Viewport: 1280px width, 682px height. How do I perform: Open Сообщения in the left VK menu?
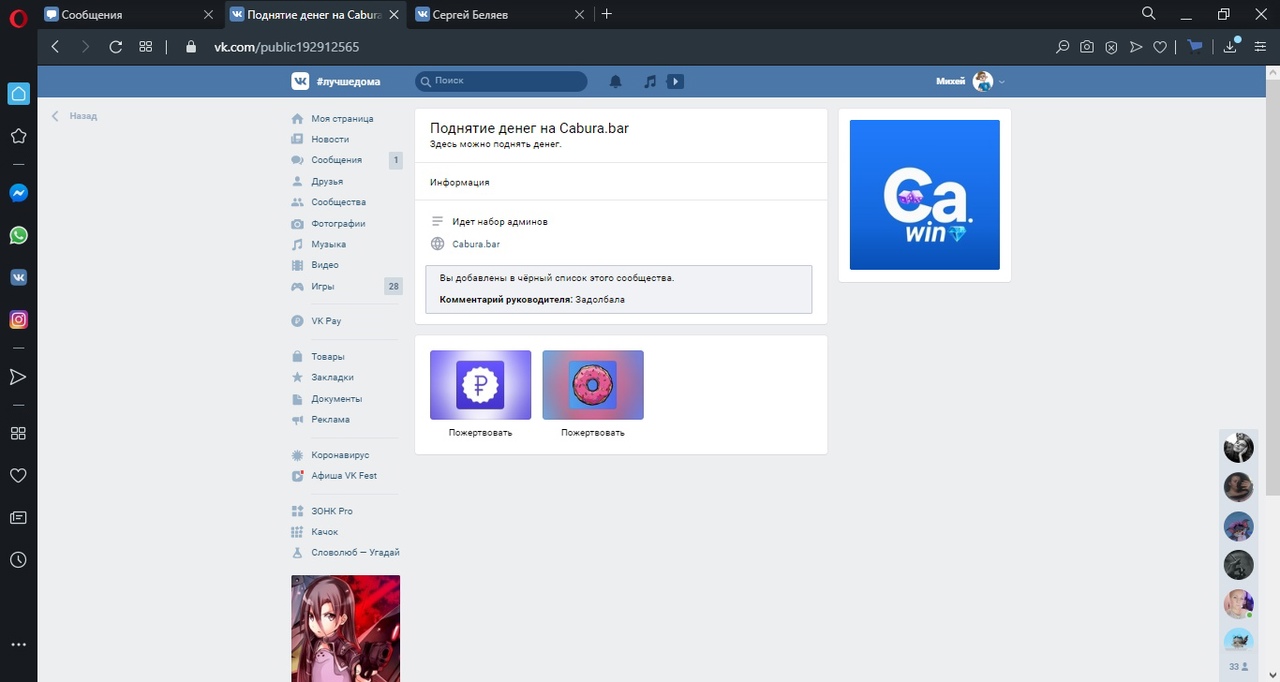pos(336,160)
